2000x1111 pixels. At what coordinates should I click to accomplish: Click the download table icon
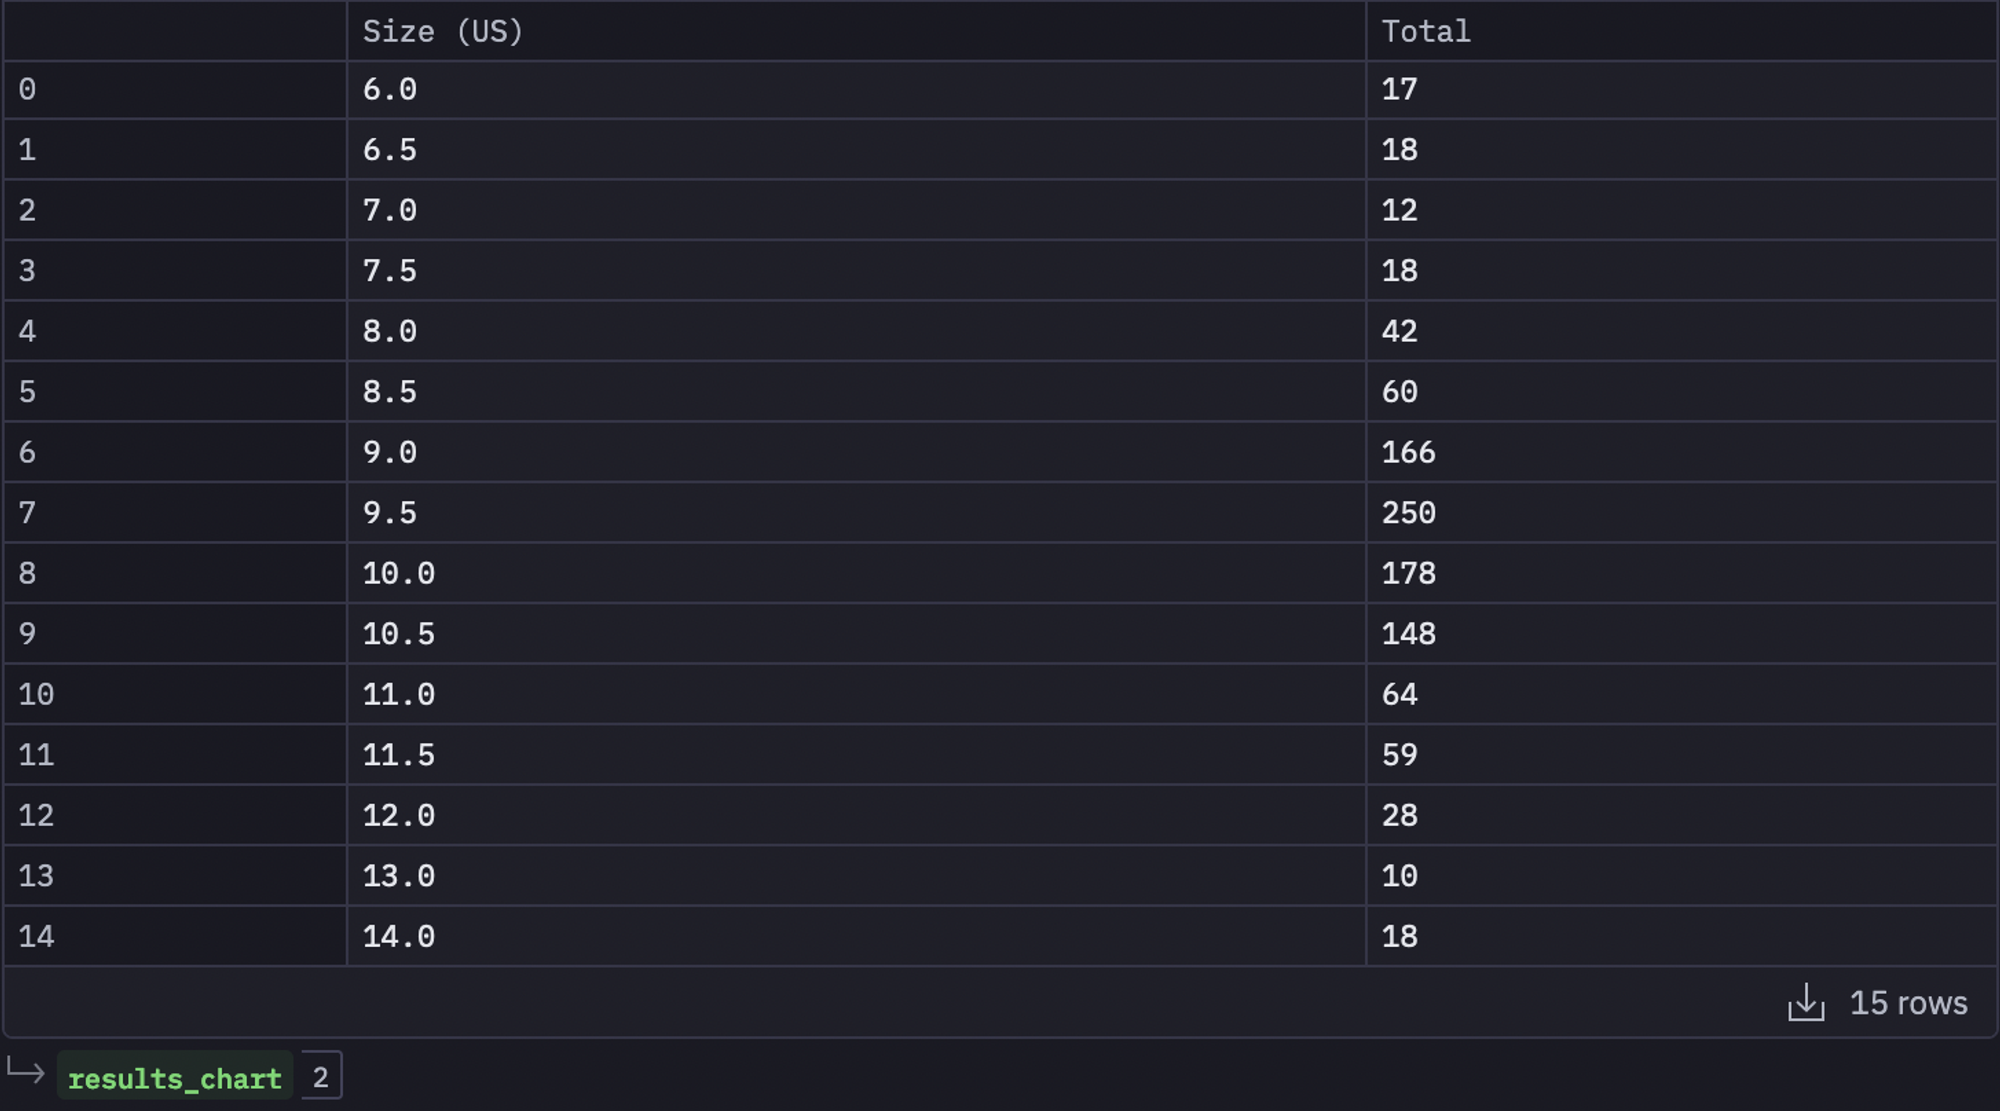(x=1806, y=1002)
